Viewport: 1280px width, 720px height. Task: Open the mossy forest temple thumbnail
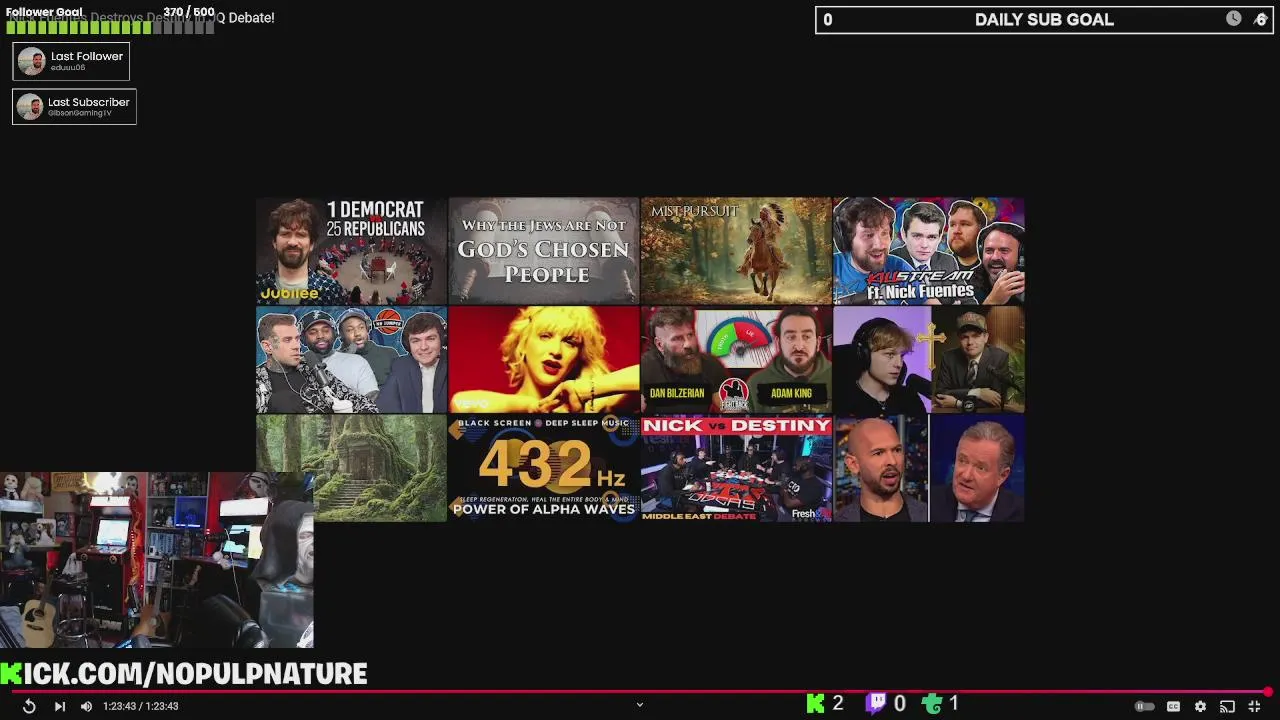(351, 468)
